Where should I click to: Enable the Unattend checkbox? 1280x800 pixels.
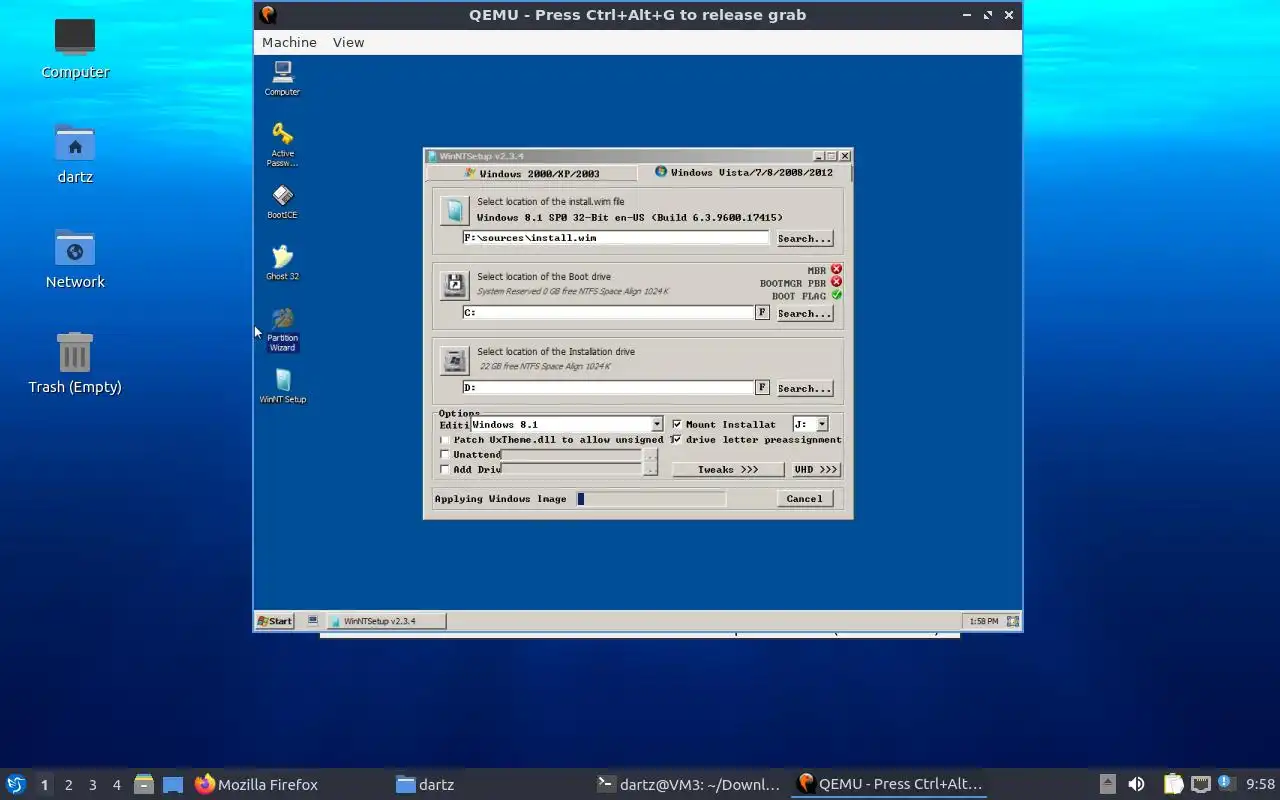point(445,454)
